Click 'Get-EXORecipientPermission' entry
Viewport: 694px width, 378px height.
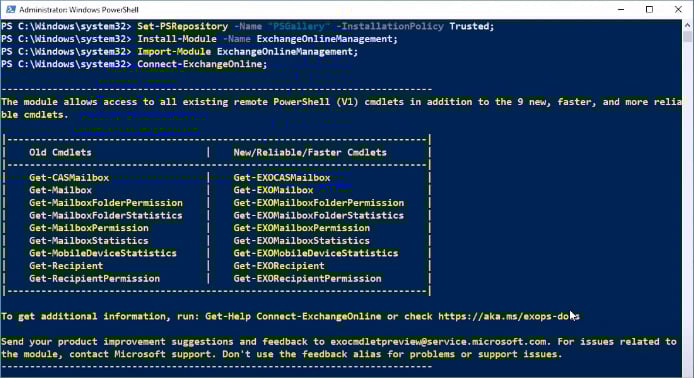pyautogui.click(x=307, y=278)
